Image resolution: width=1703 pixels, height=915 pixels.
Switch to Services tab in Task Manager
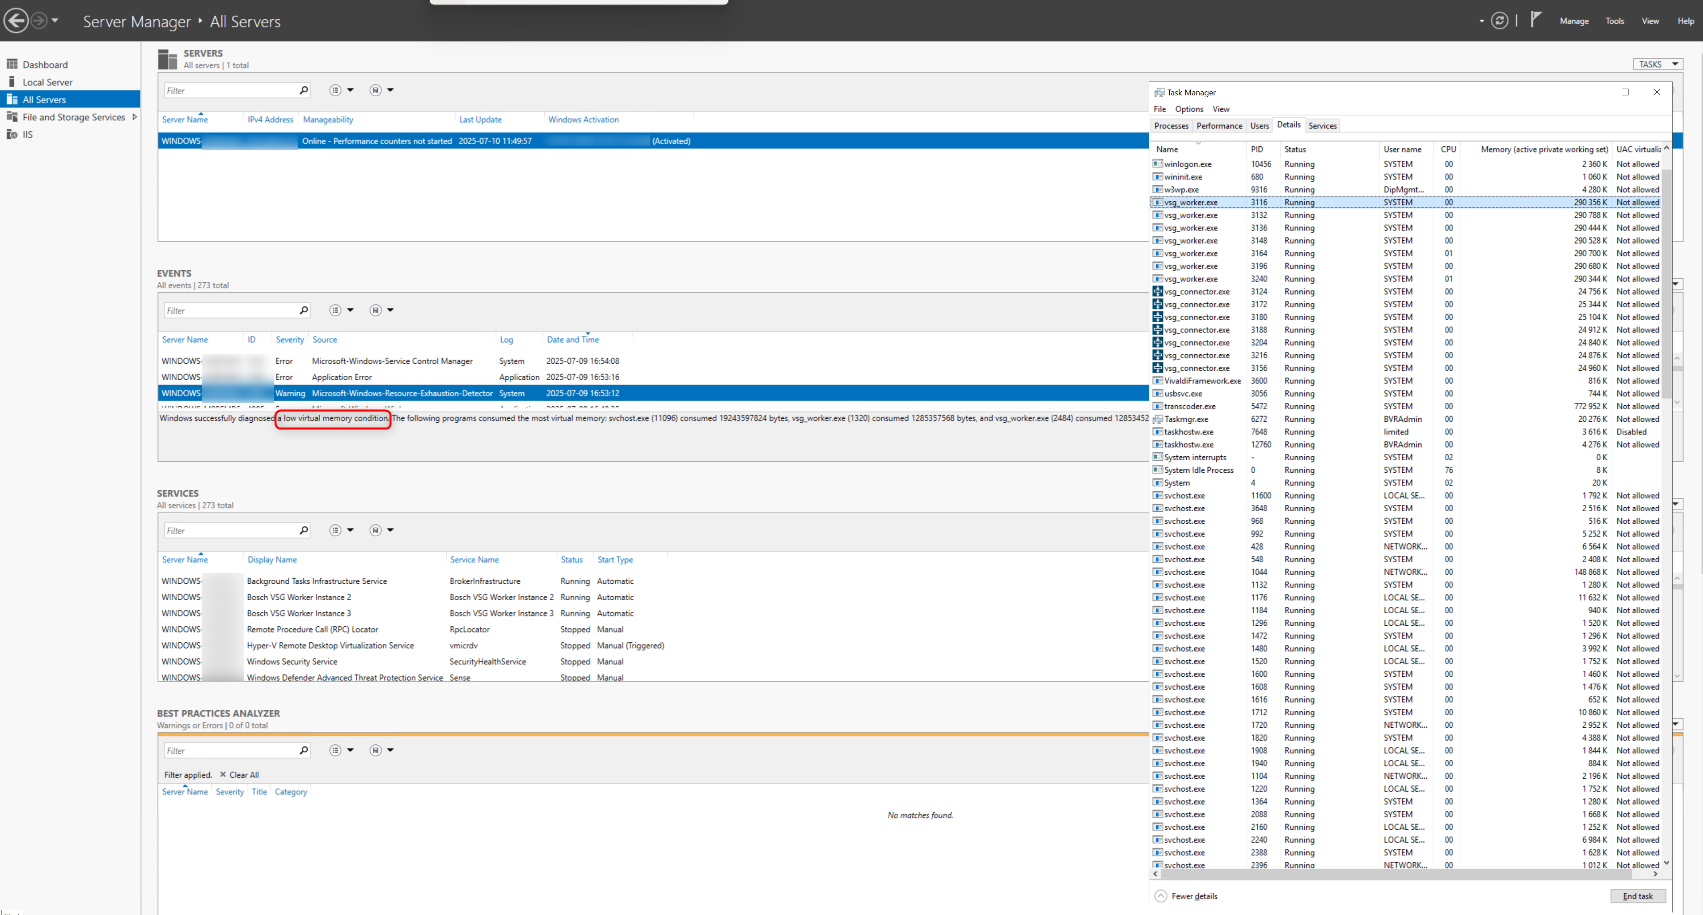click(x=1322, y=126)
